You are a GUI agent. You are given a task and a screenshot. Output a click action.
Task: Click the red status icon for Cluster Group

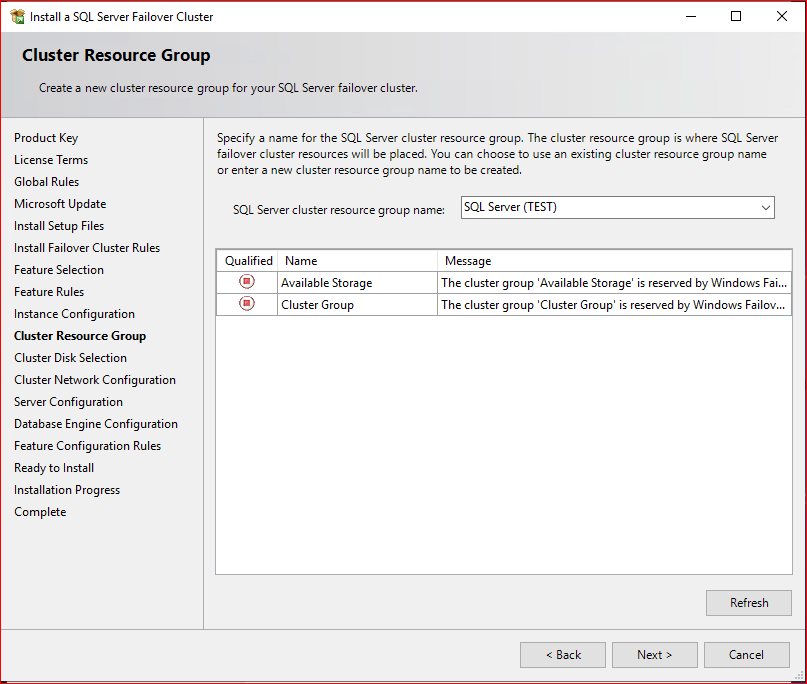click(x=247, y=304)
